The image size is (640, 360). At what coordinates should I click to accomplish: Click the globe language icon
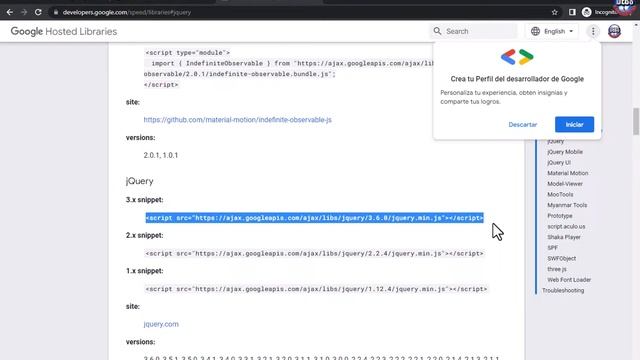point(536,31)
